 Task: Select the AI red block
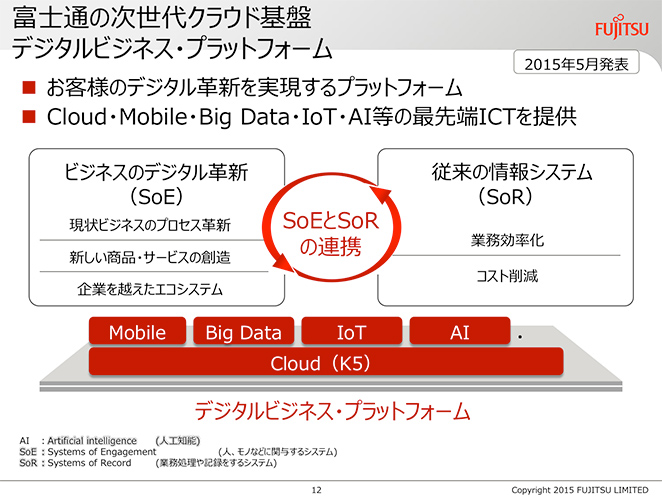460,332
